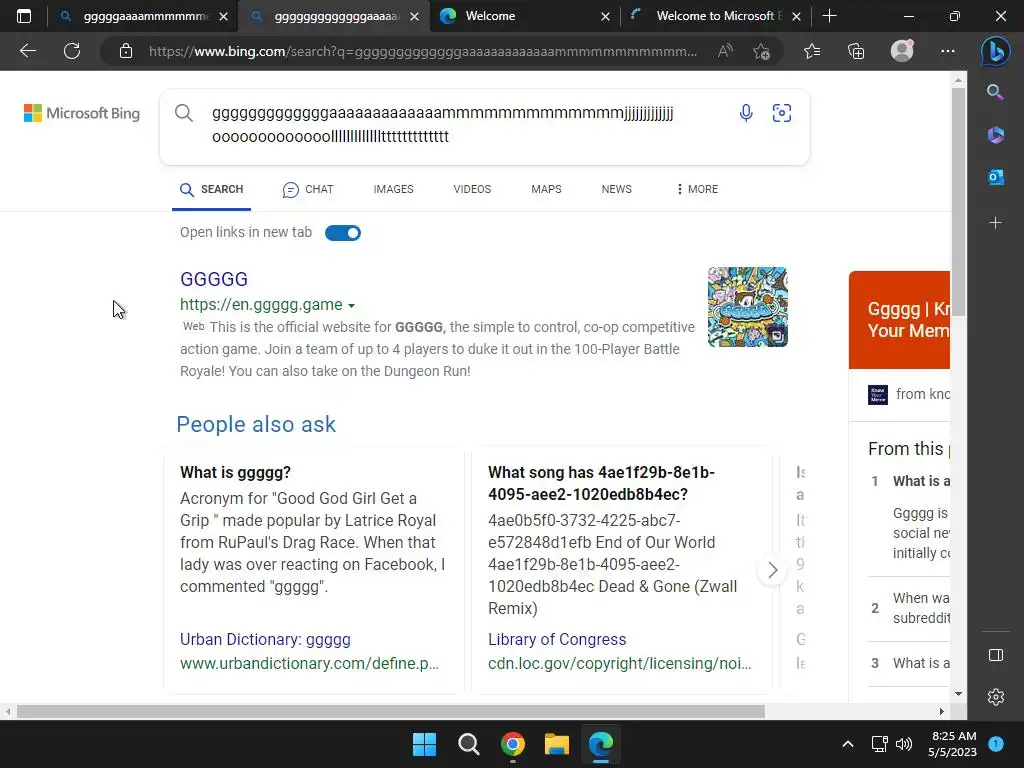Click inside the Bing search box text
This screenshot has height=768, width=1024.
(442, 125)
